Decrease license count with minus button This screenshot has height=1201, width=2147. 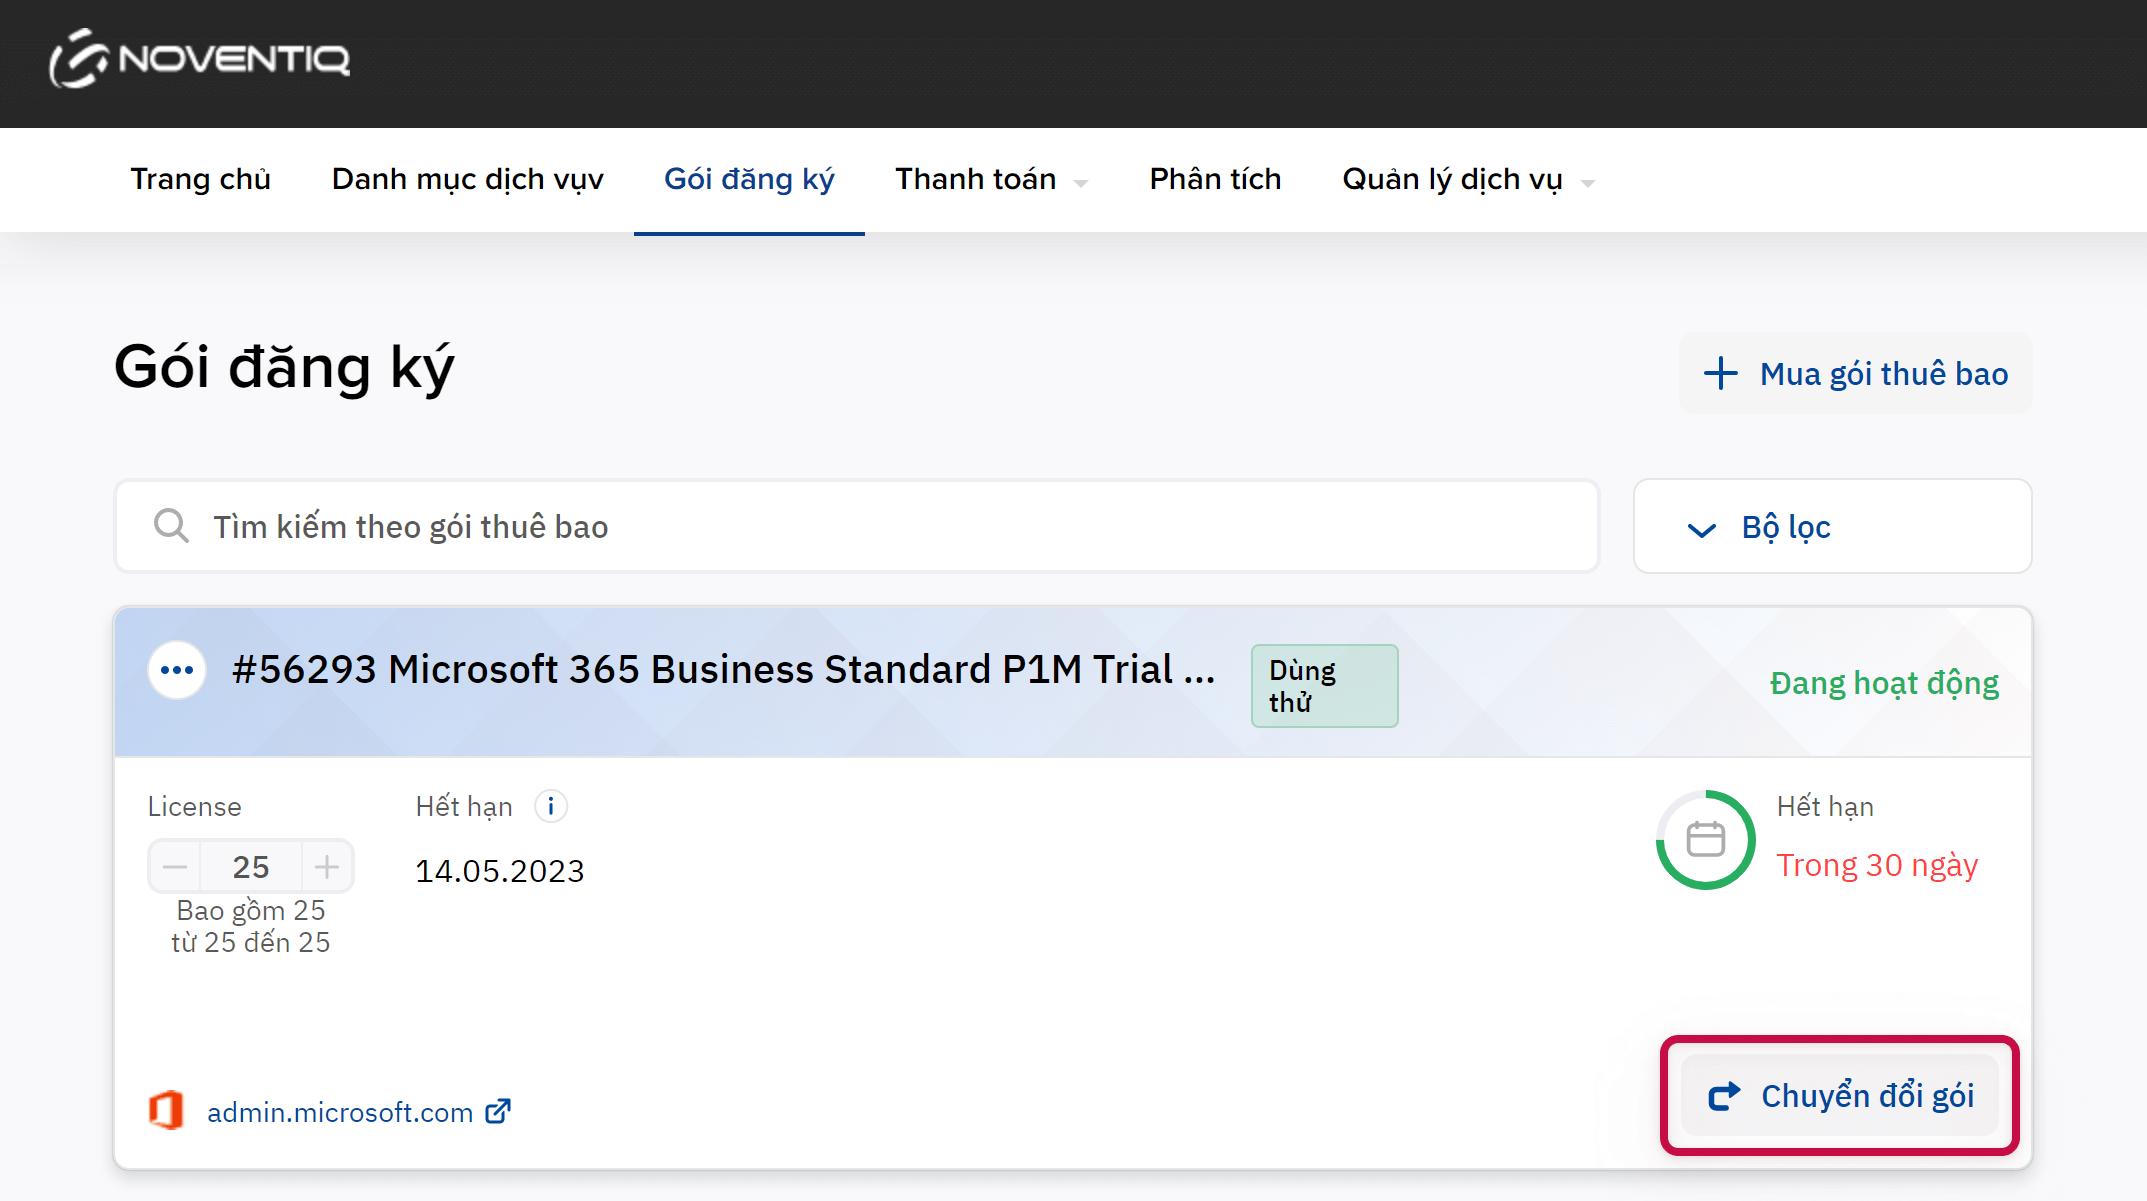175,867
